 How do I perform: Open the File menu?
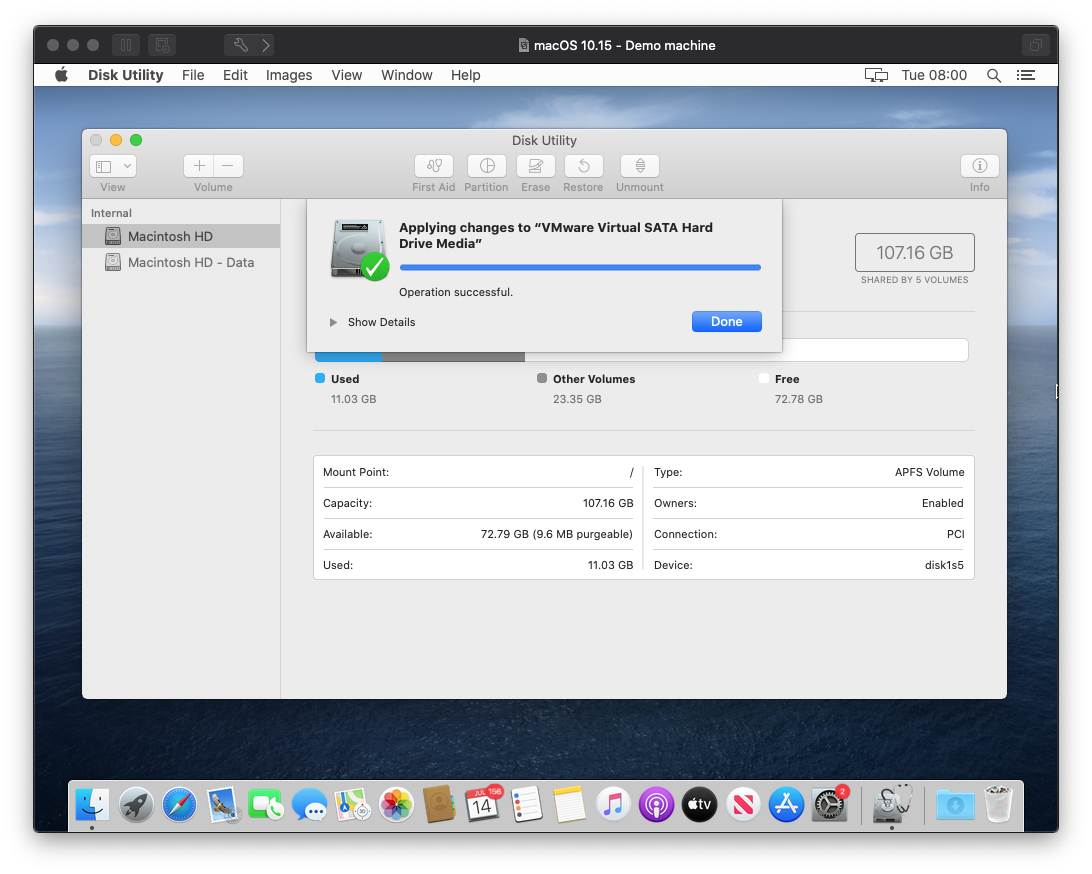(193, 75)
